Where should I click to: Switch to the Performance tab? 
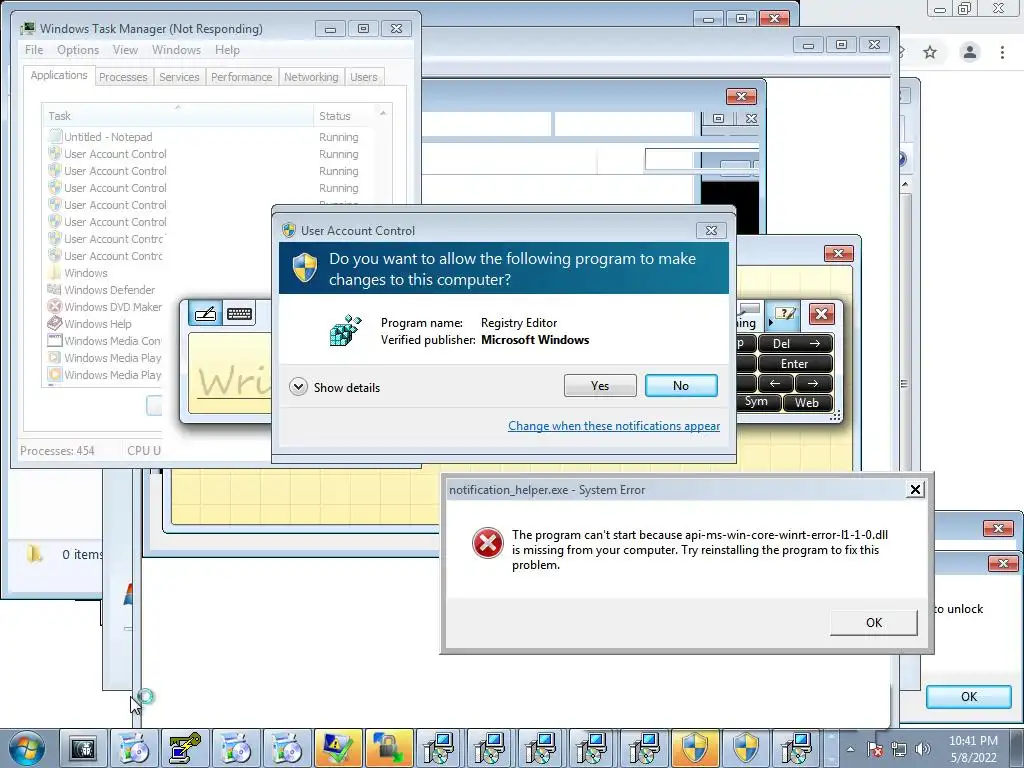[x=242, y=77]
